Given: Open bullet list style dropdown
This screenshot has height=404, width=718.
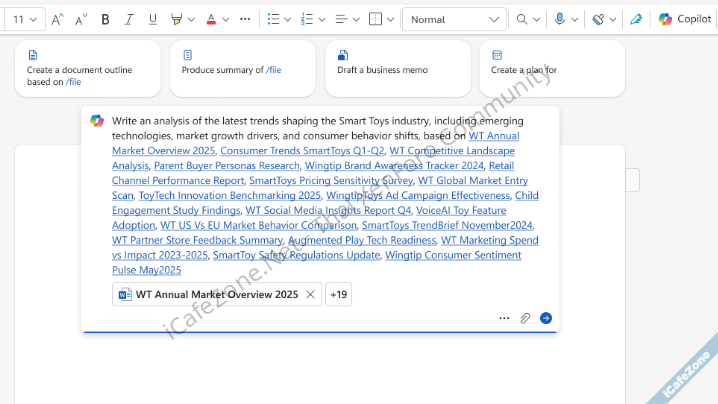Looking at the screenshot, I should [288, 19].
